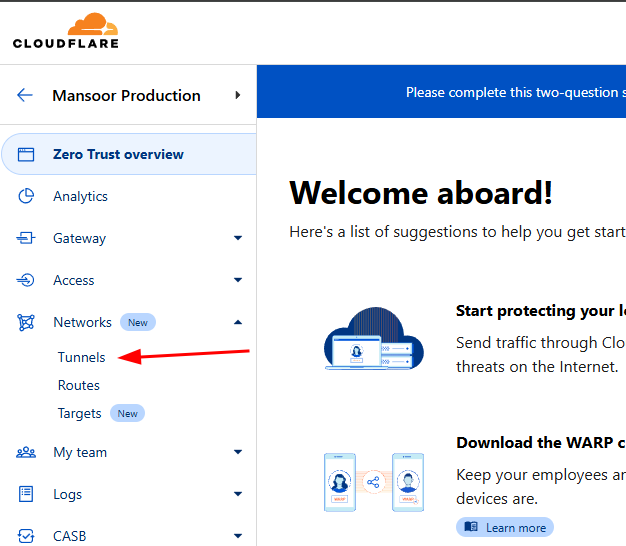This screenshot has width=626, height=546.
Task: Click the CASB shield icon
Action: pos(26,536)
